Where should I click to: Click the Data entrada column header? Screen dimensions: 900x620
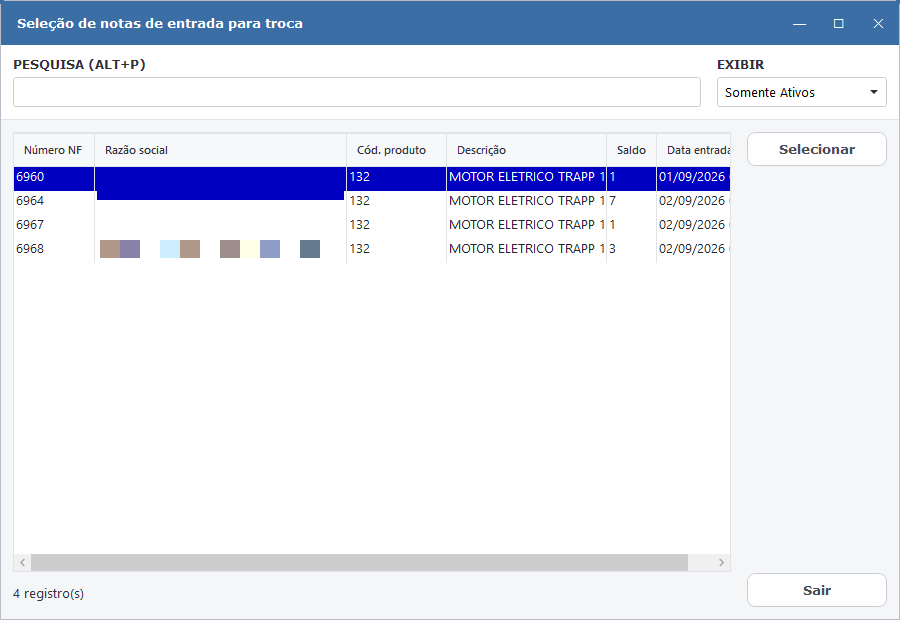click(x=693, y=150)
